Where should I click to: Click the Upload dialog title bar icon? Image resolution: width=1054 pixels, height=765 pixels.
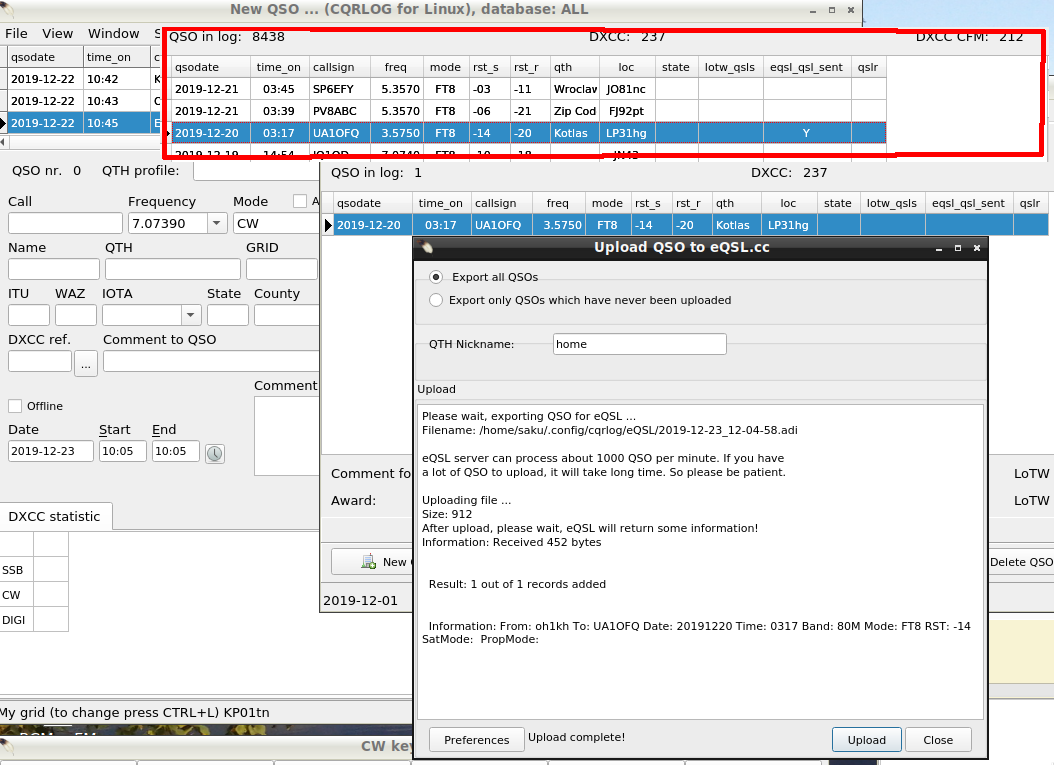coord(427,247)
